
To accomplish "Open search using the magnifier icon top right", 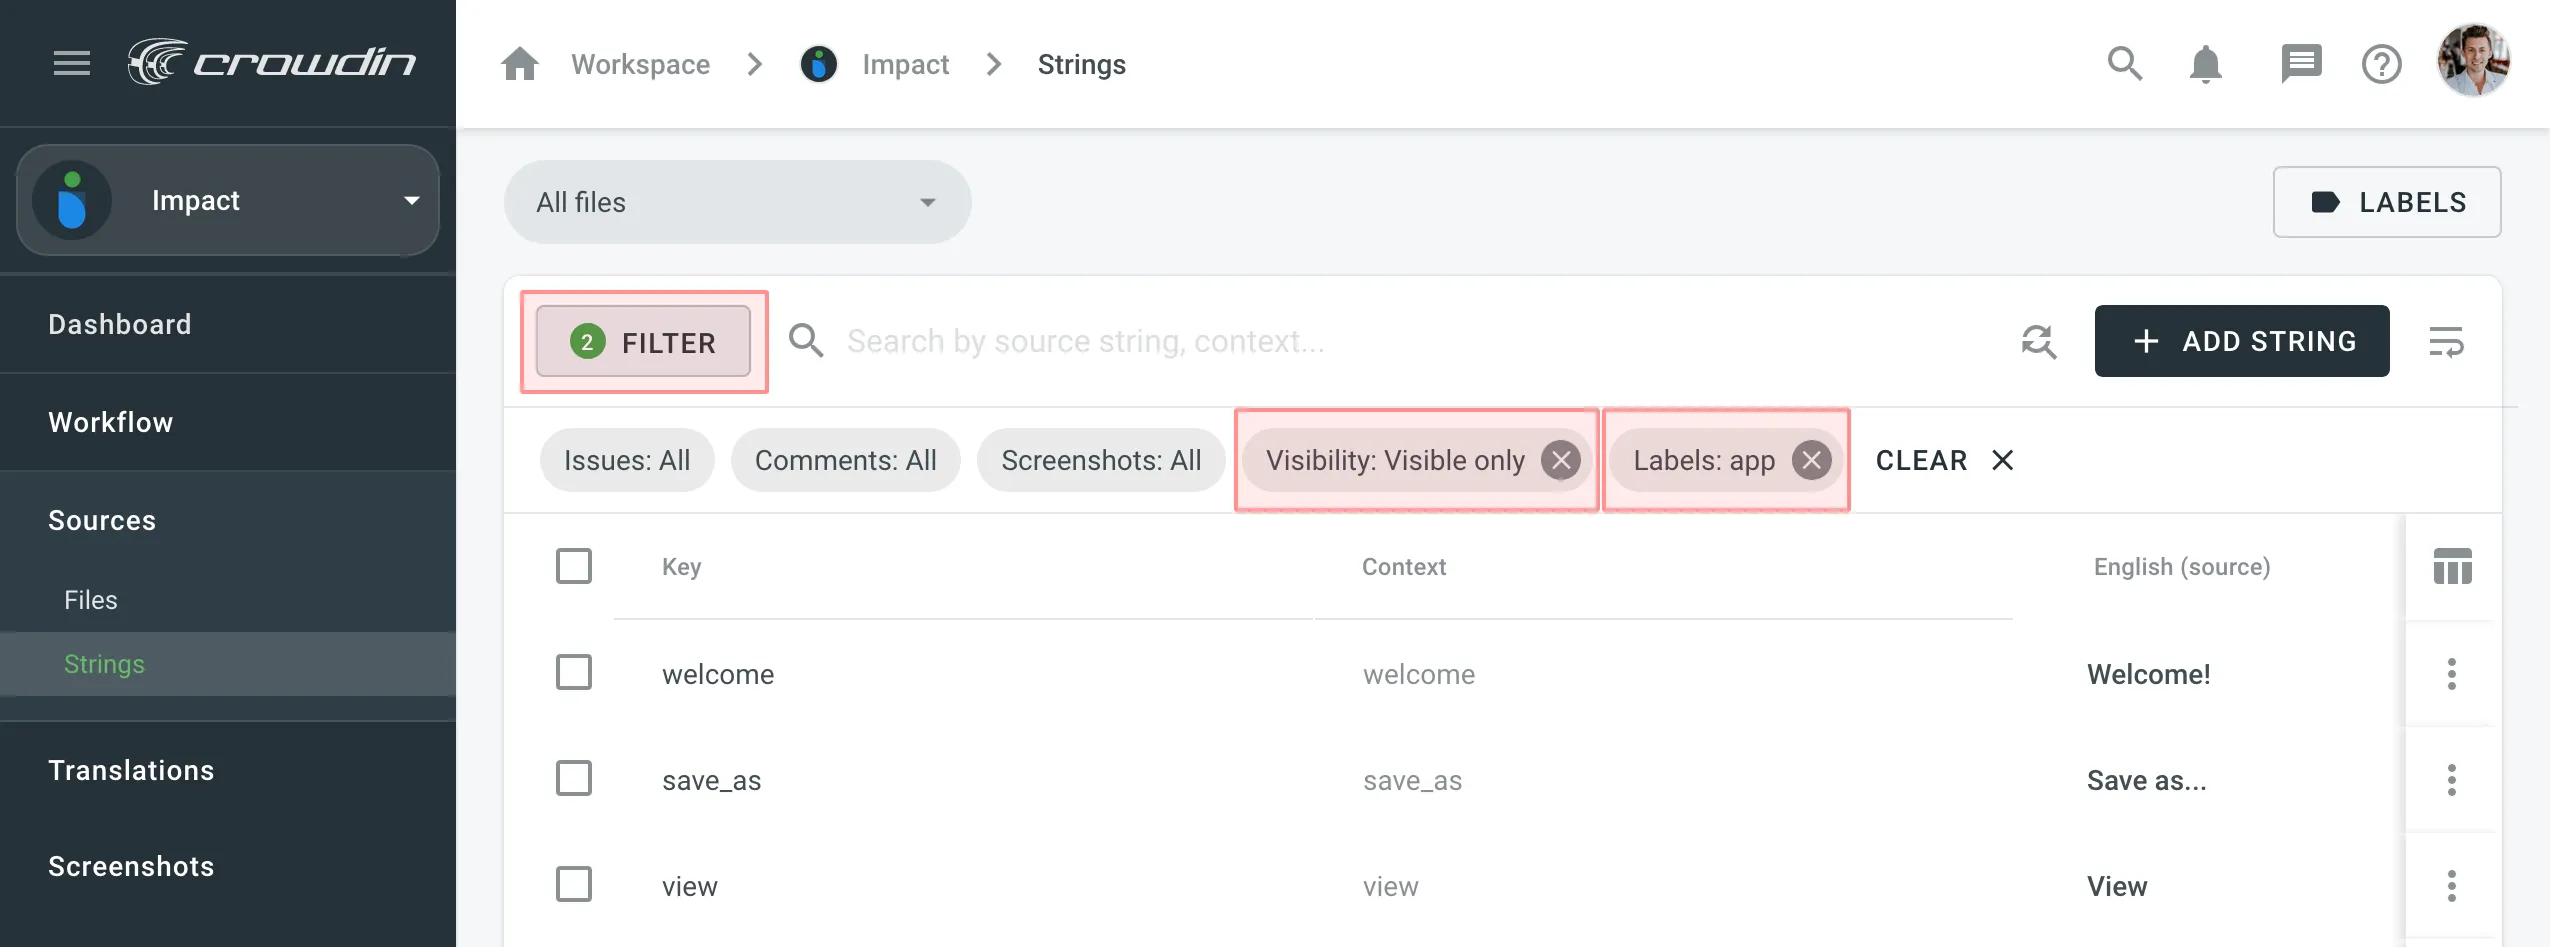I will (2125, 63).
